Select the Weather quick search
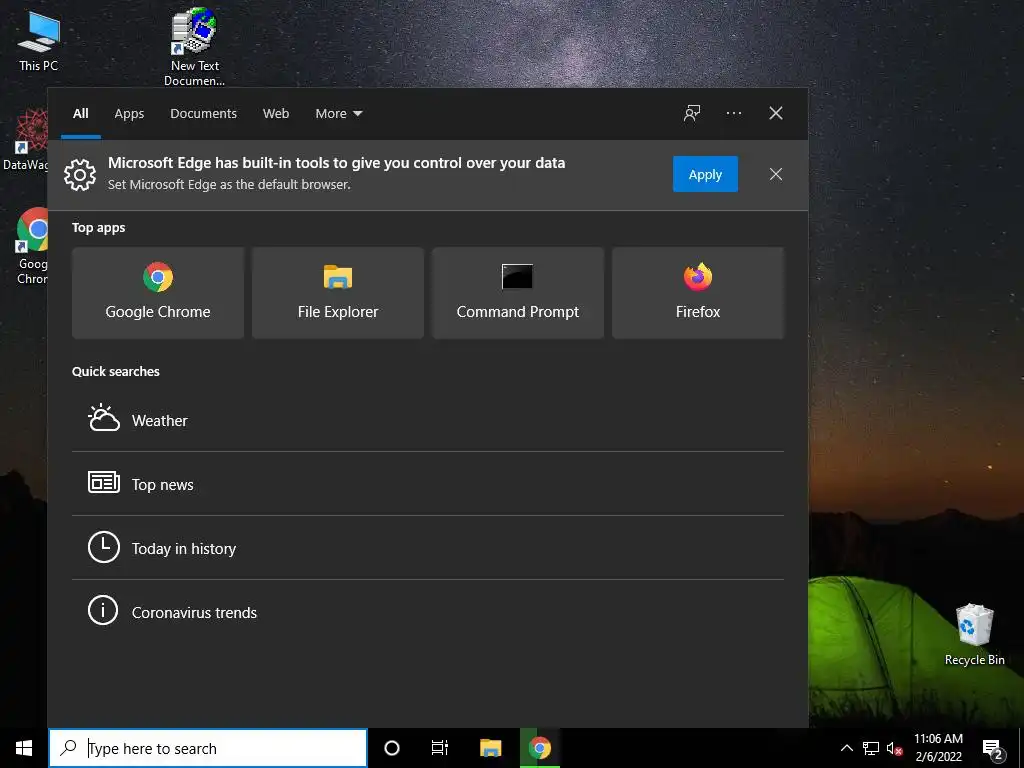 [428, 420]
